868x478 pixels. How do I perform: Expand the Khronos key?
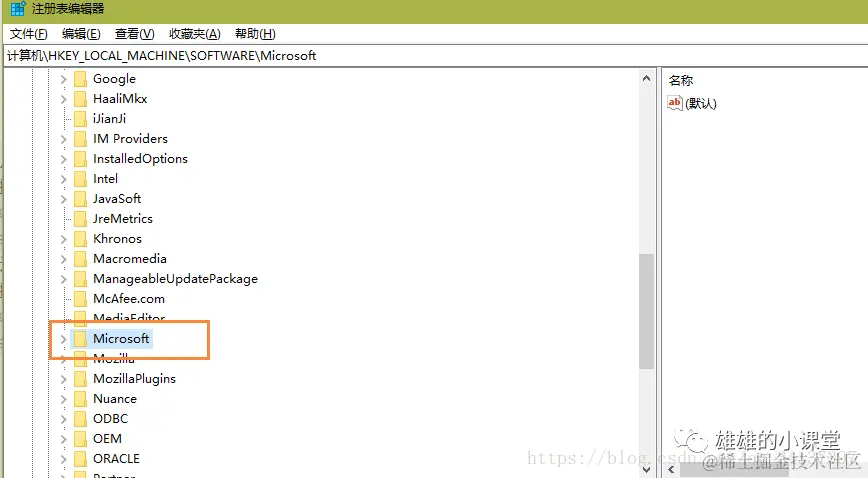tap(63, 239)
